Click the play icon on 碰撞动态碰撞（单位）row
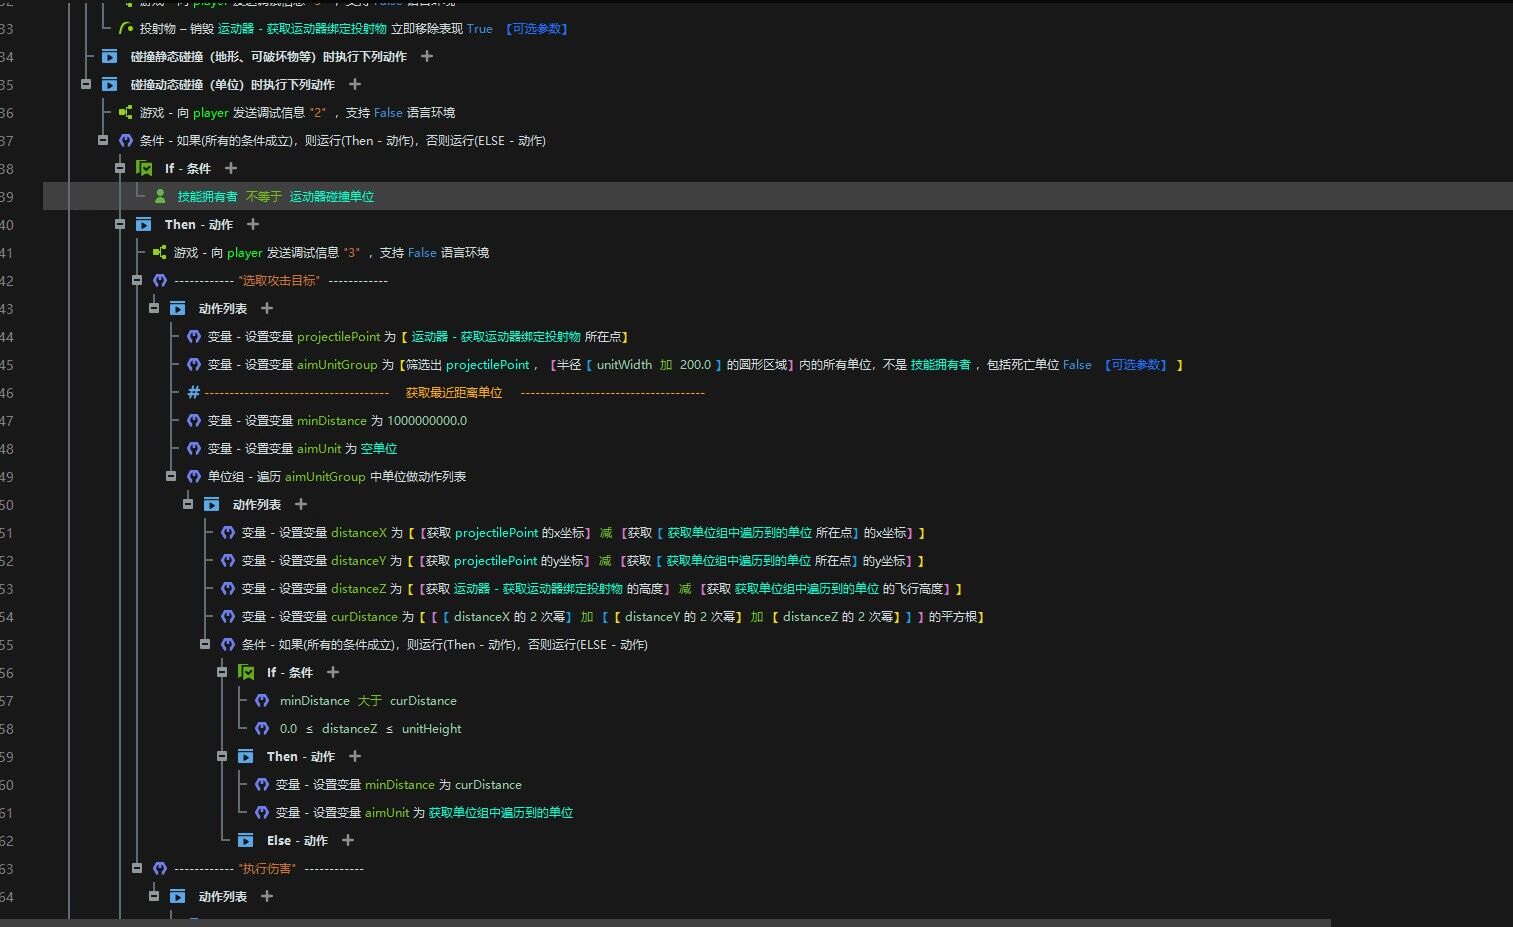 click(110, 84)
